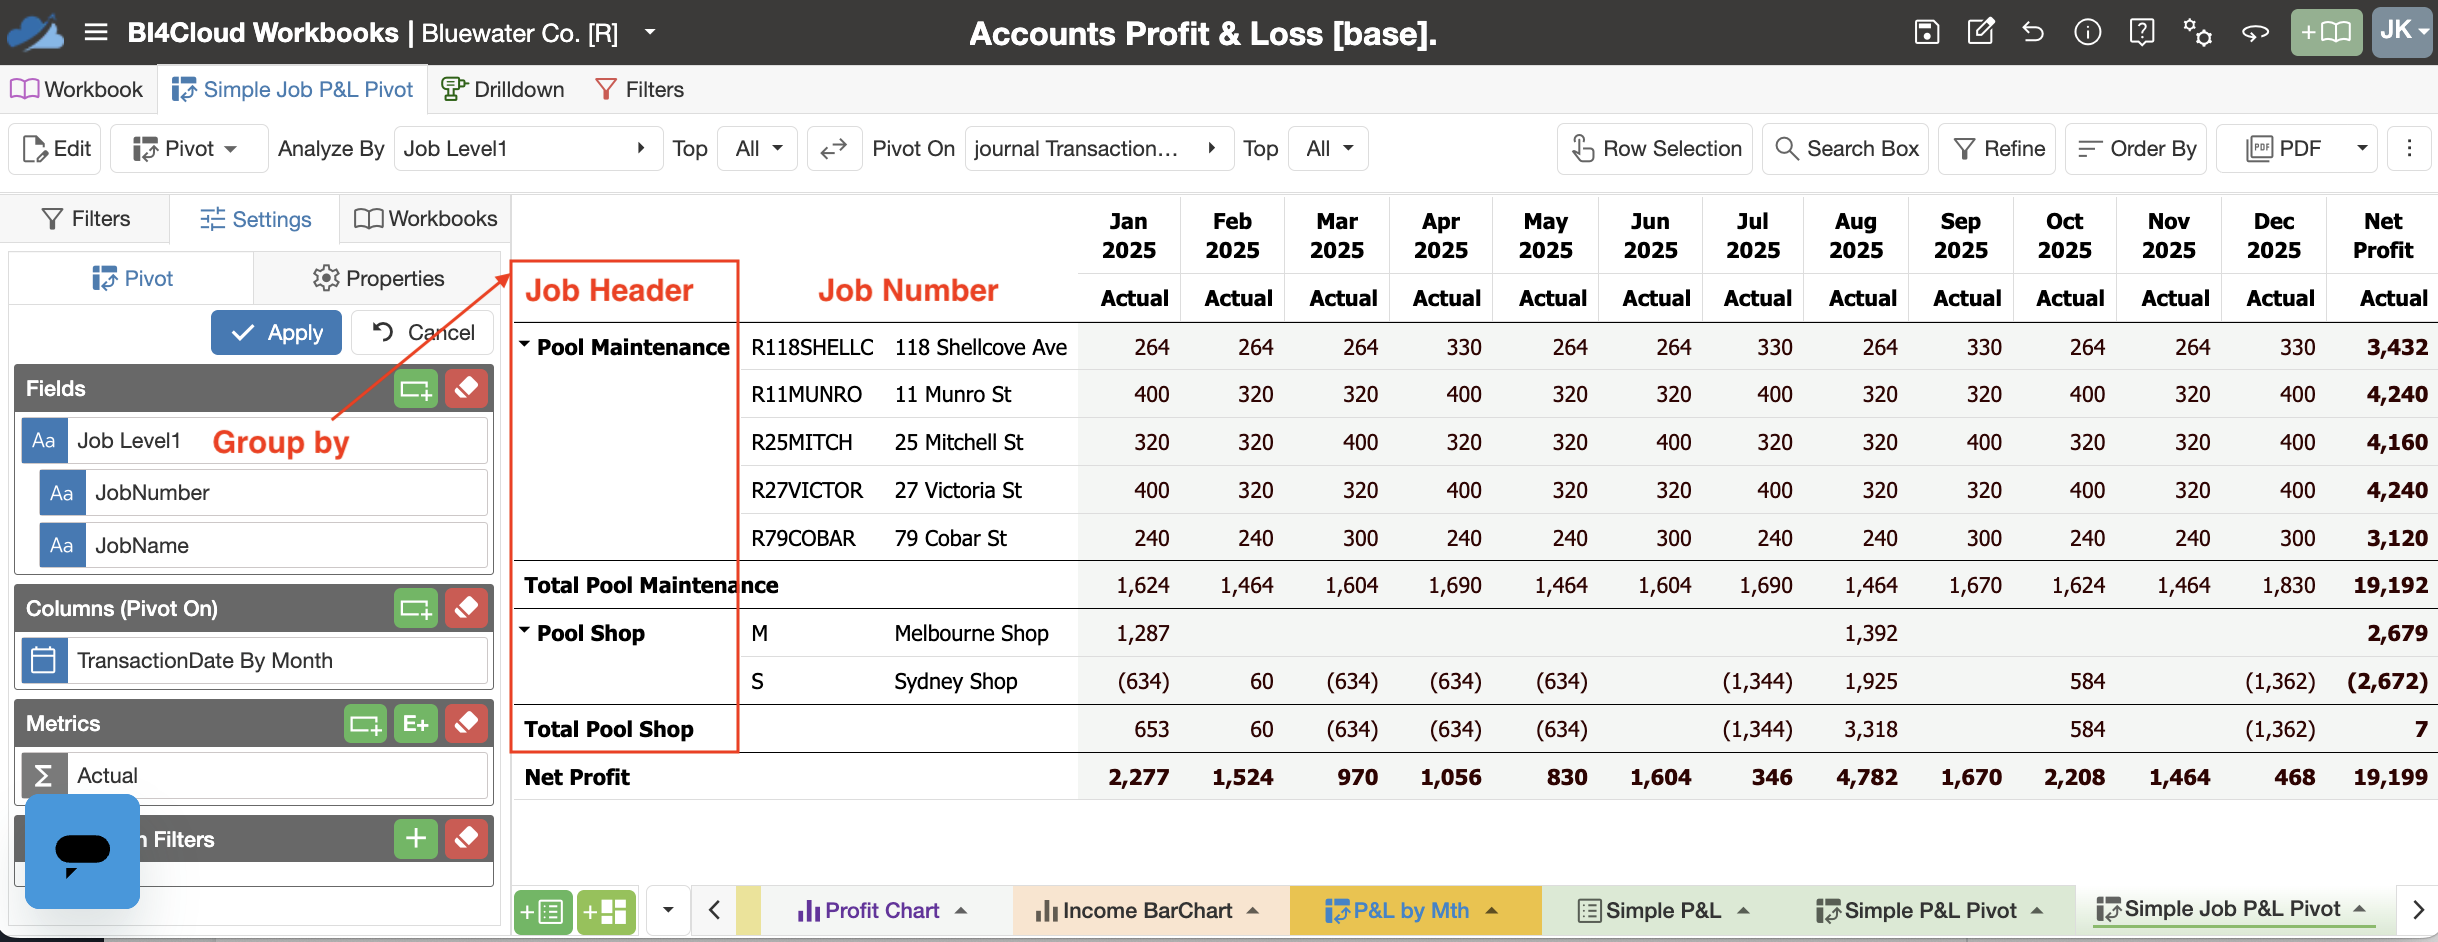Select the TransactionDate By Month column field

255,660
